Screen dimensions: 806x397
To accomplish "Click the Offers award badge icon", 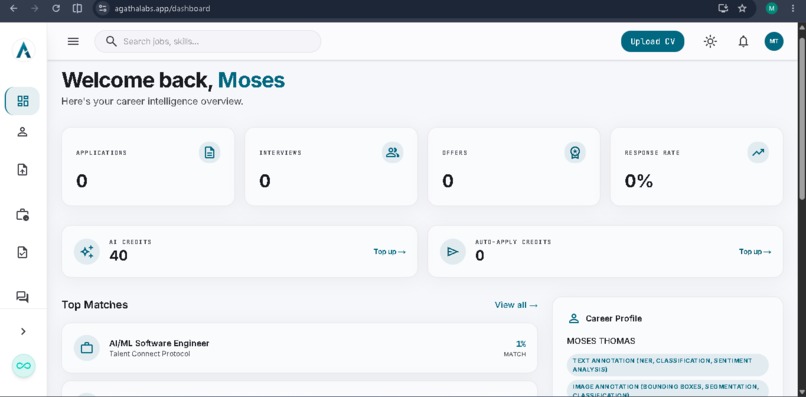I will tap(575, 152).
